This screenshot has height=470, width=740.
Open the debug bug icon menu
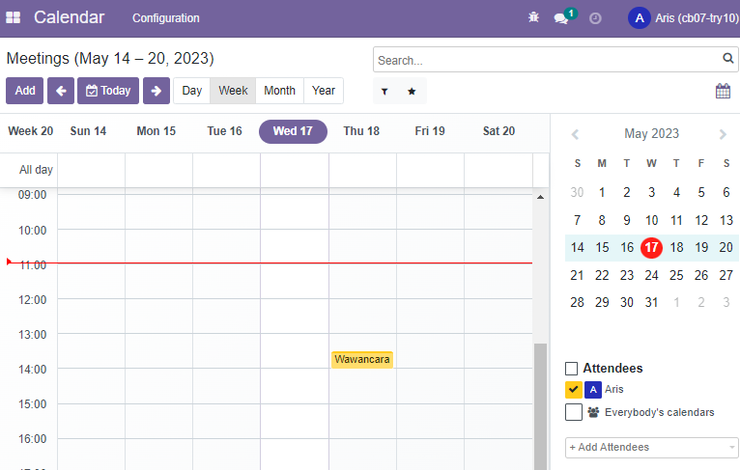[x=533, y=17]
